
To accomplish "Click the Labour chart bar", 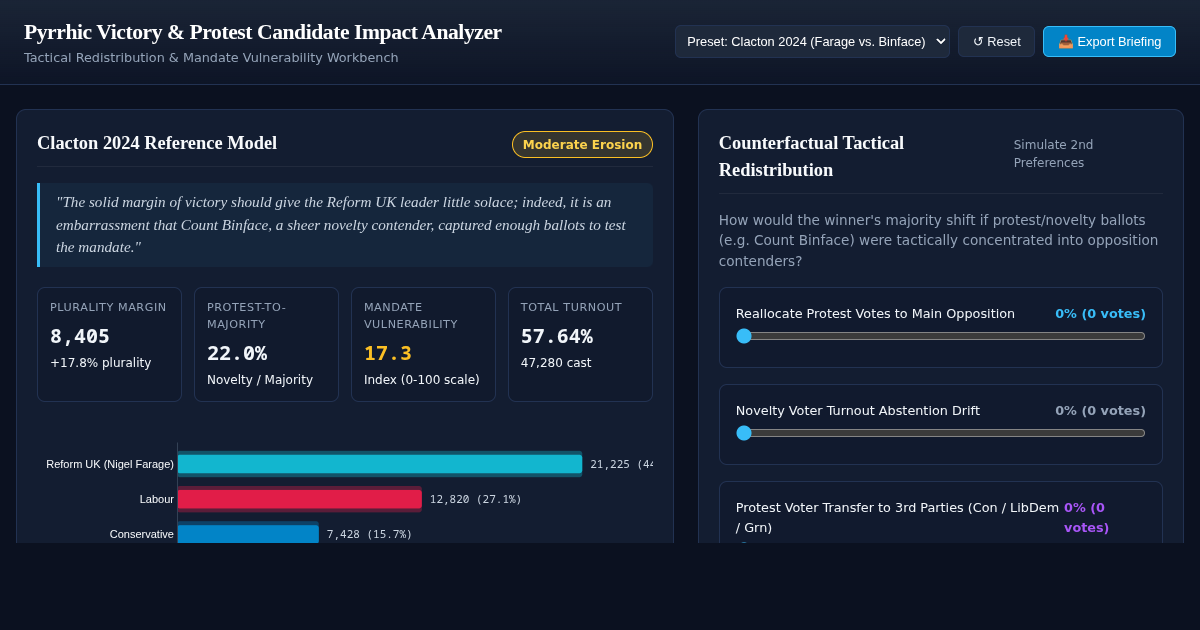I will [x=300, y=499].
